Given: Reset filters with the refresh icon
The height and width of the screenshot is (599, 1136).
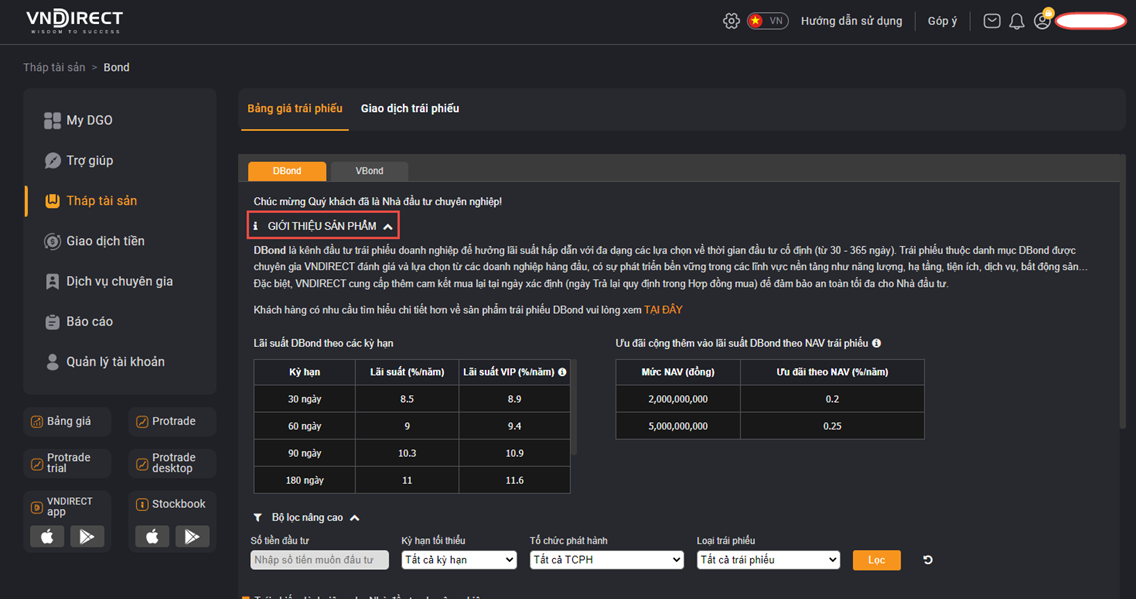Looking at the screenshot, I should tap(927, 560).
